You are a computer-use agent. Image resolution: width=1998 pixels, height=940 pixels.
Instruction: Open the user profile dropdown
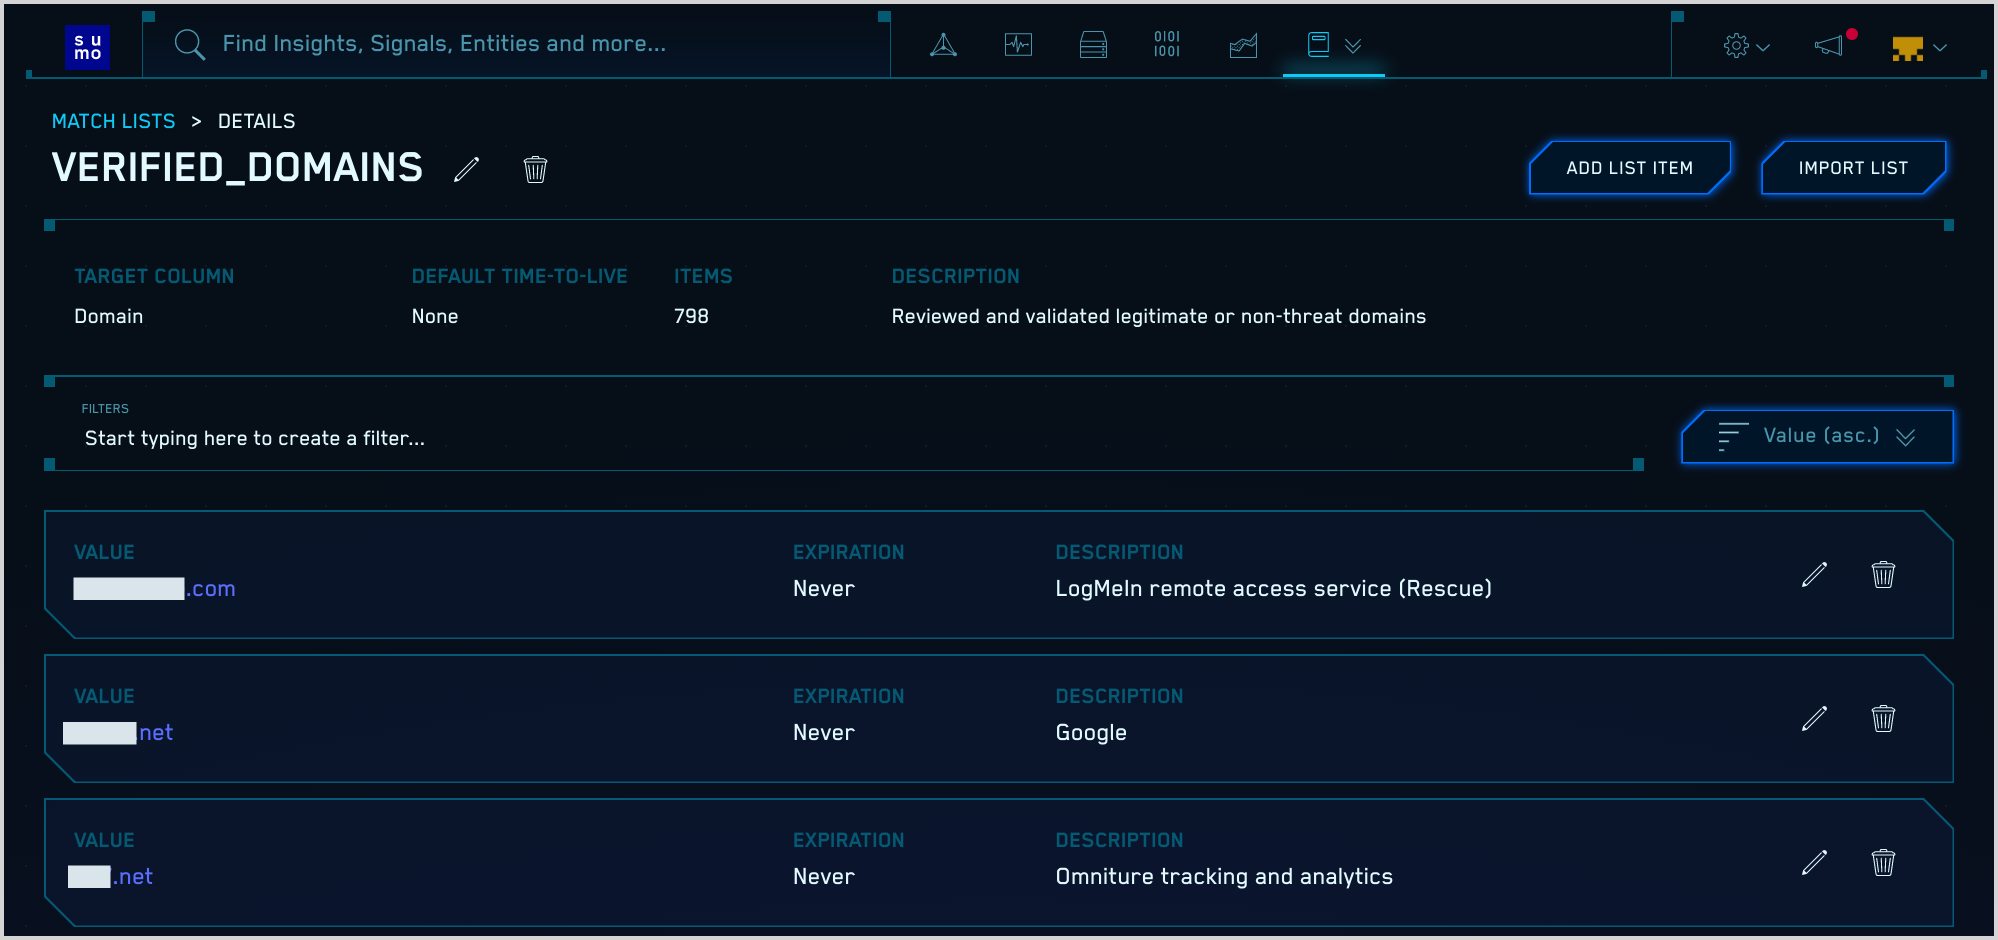1921,46
